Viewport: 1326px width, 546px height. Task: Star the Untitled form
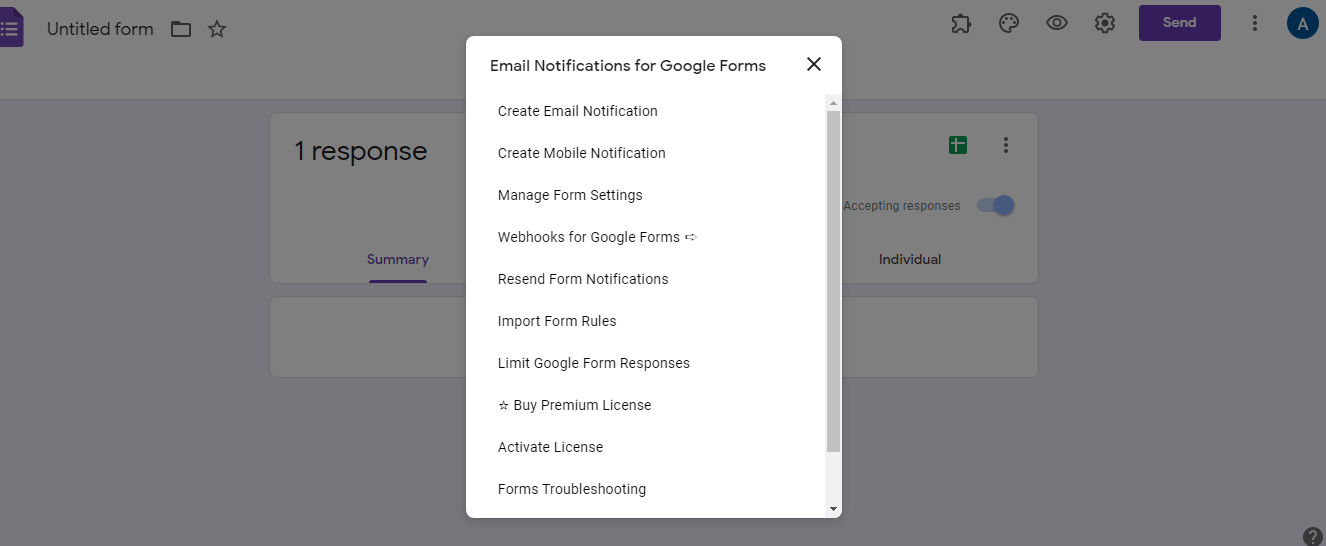pyautogui.click(x=217, y=29)
